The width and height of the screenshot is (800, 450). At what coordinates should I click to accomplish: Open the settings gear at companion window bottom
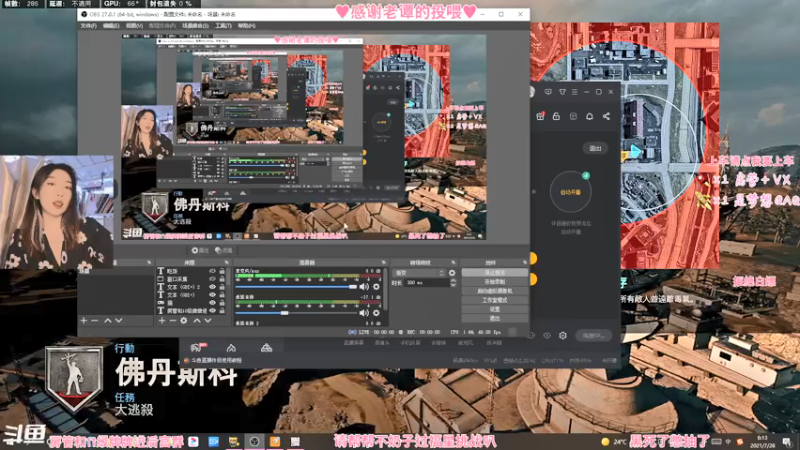pyautogui.click(x=563, y=335)
